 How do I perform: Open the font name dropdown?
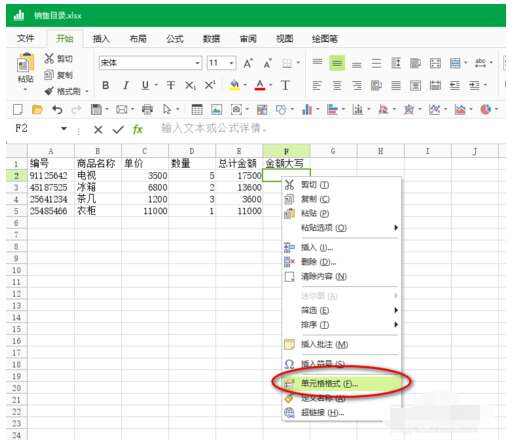pos(197,63)
